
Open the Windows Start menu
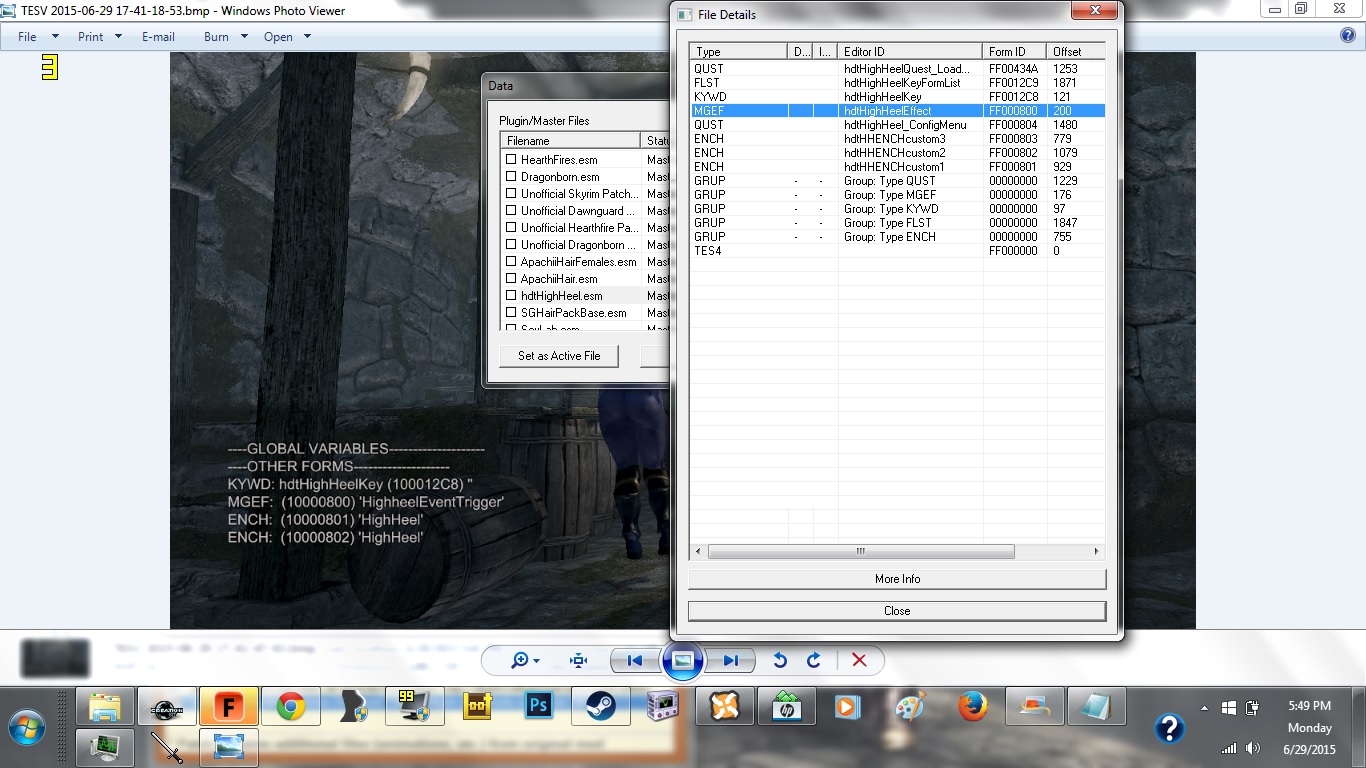click(x=27, y=727)
